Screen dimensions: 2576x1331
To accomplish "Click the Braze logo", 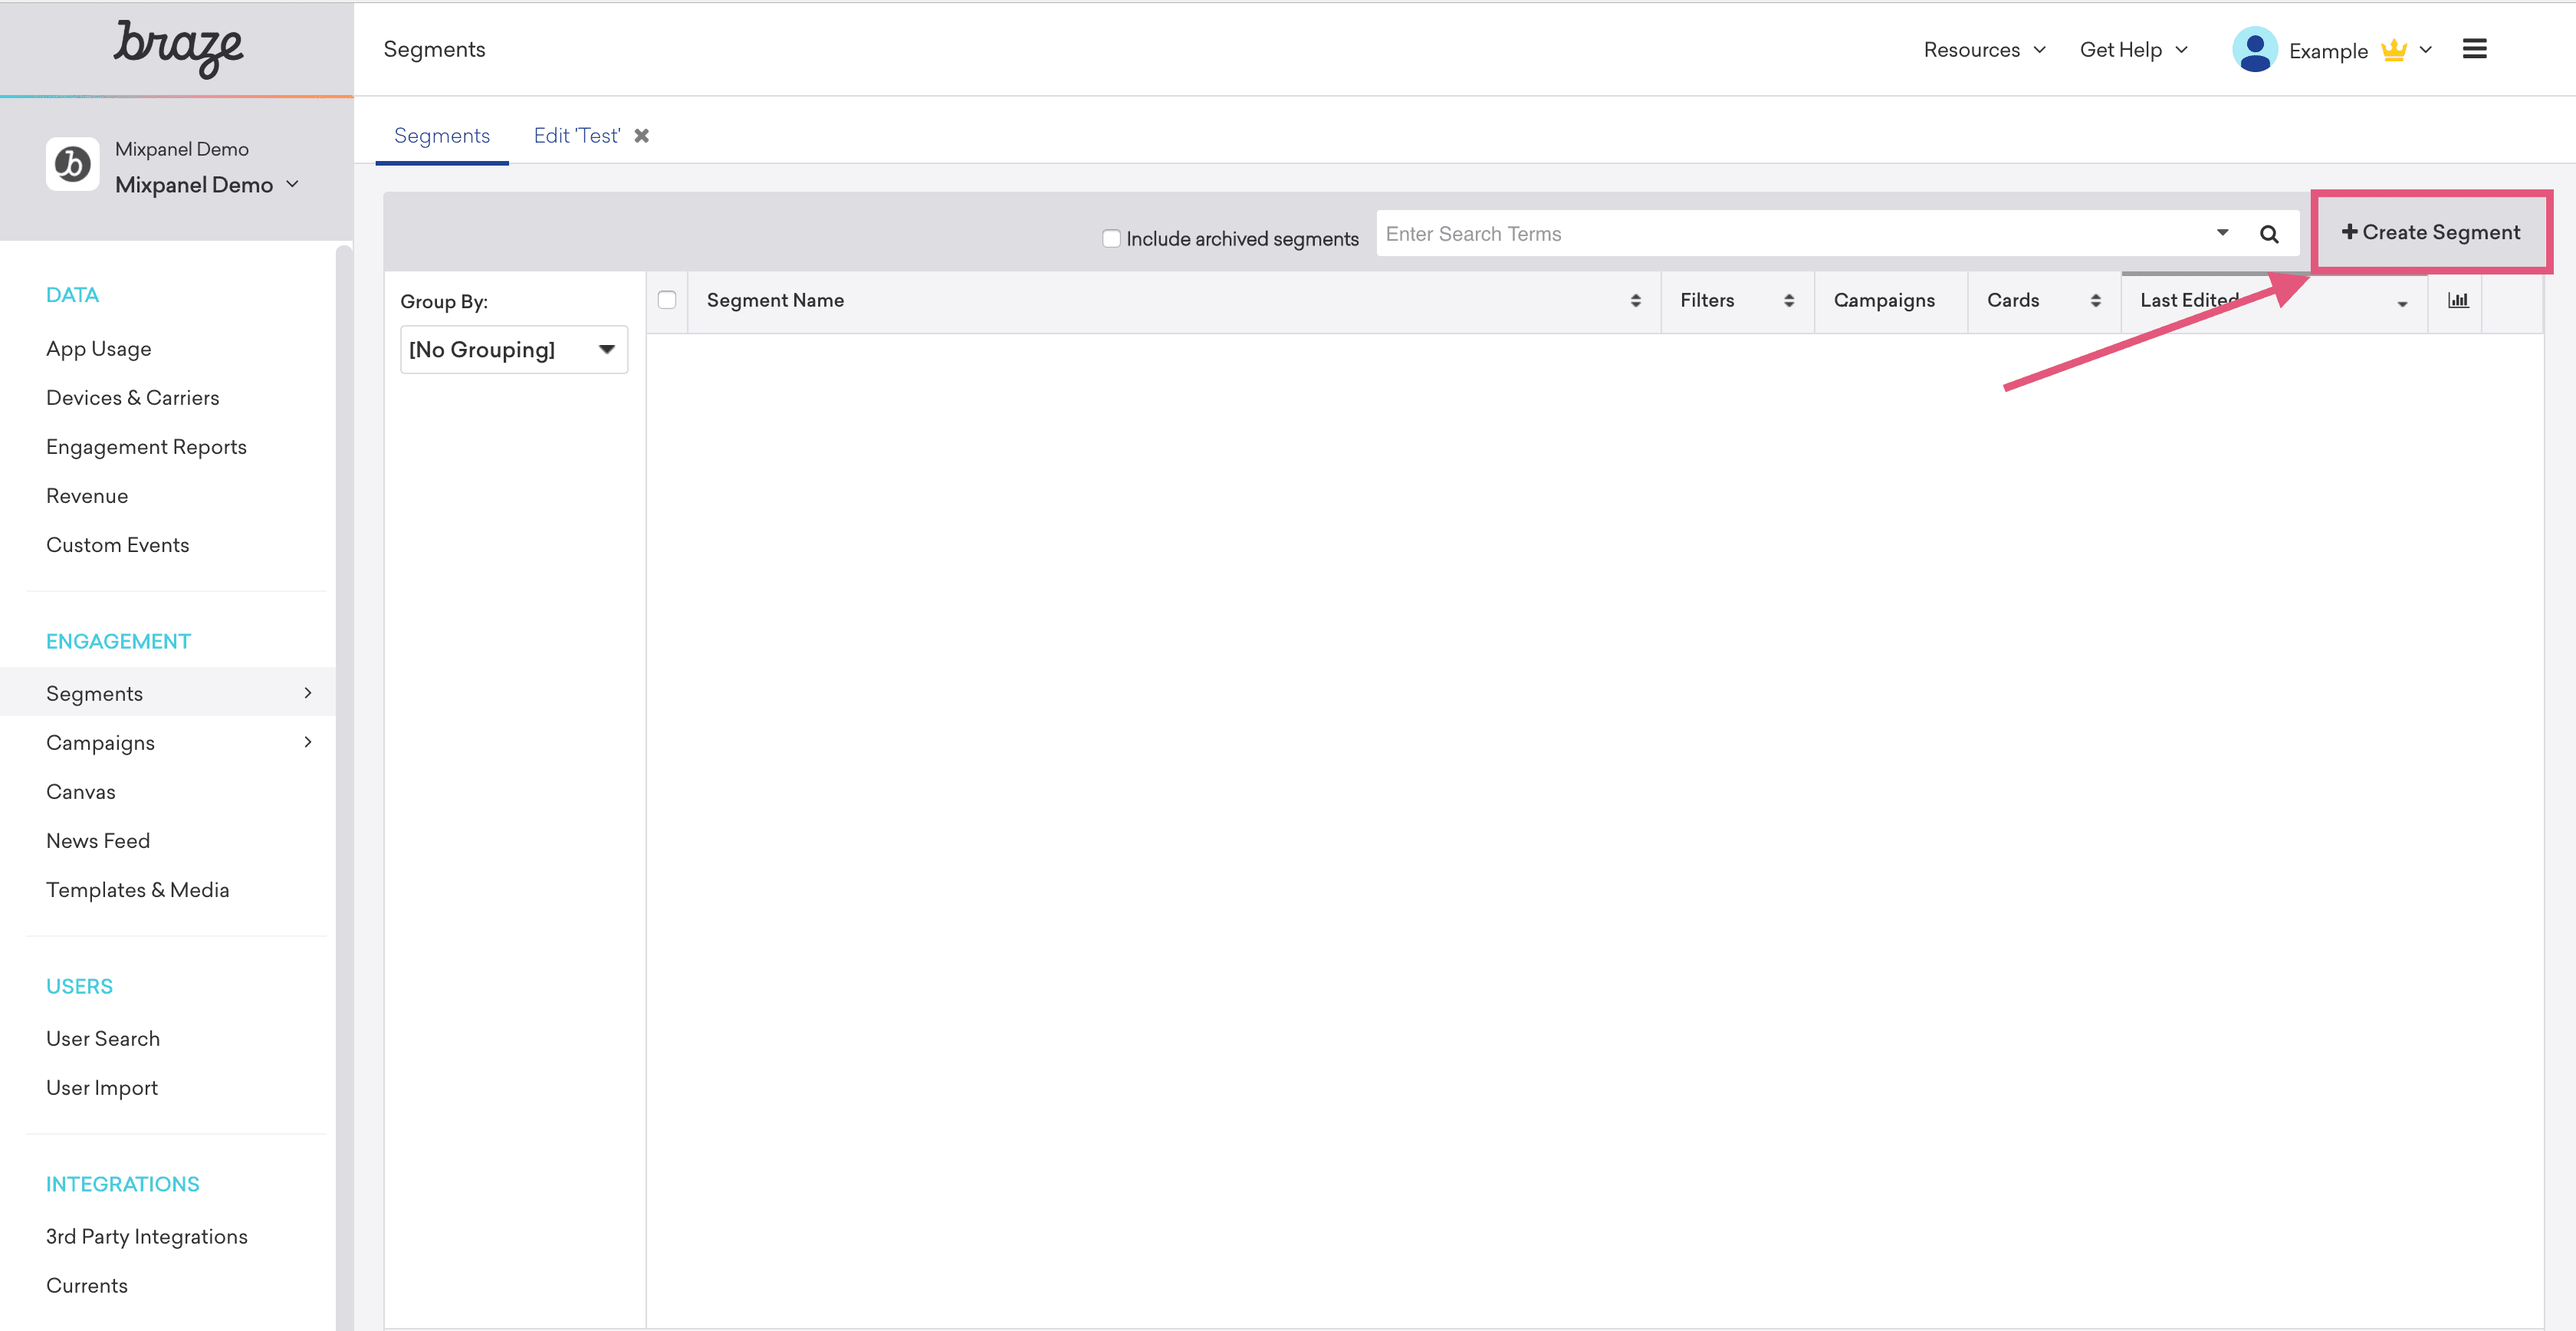I will pos(177,48).
